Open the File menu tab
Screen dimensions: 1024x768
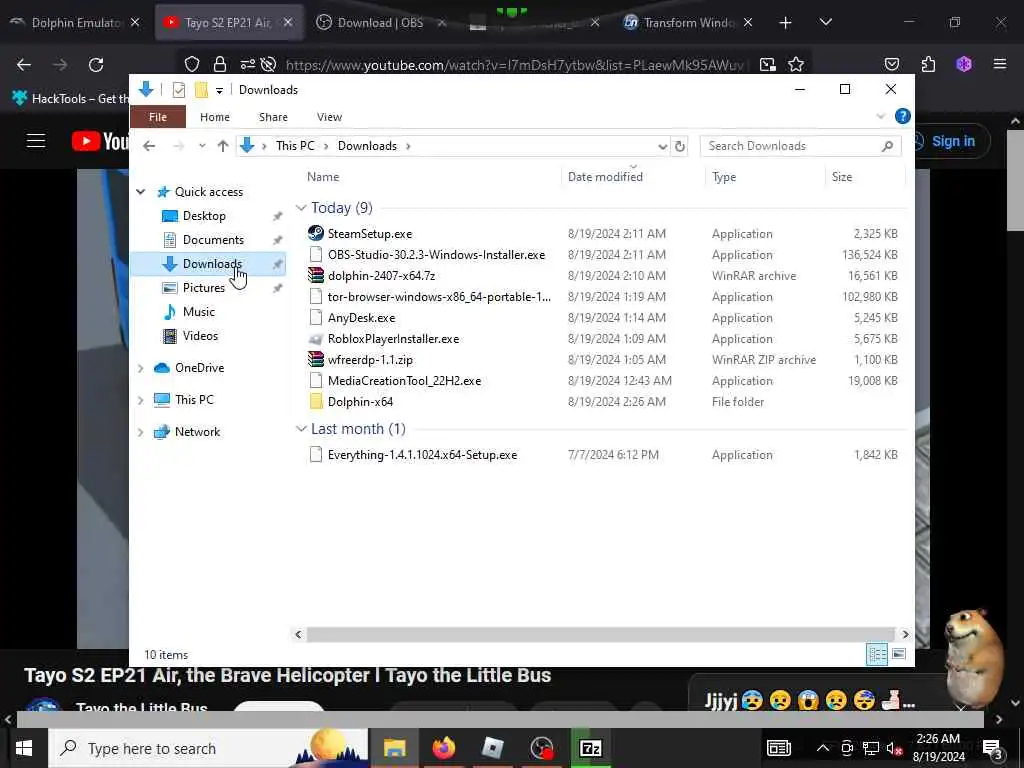(x=158, y=117)
